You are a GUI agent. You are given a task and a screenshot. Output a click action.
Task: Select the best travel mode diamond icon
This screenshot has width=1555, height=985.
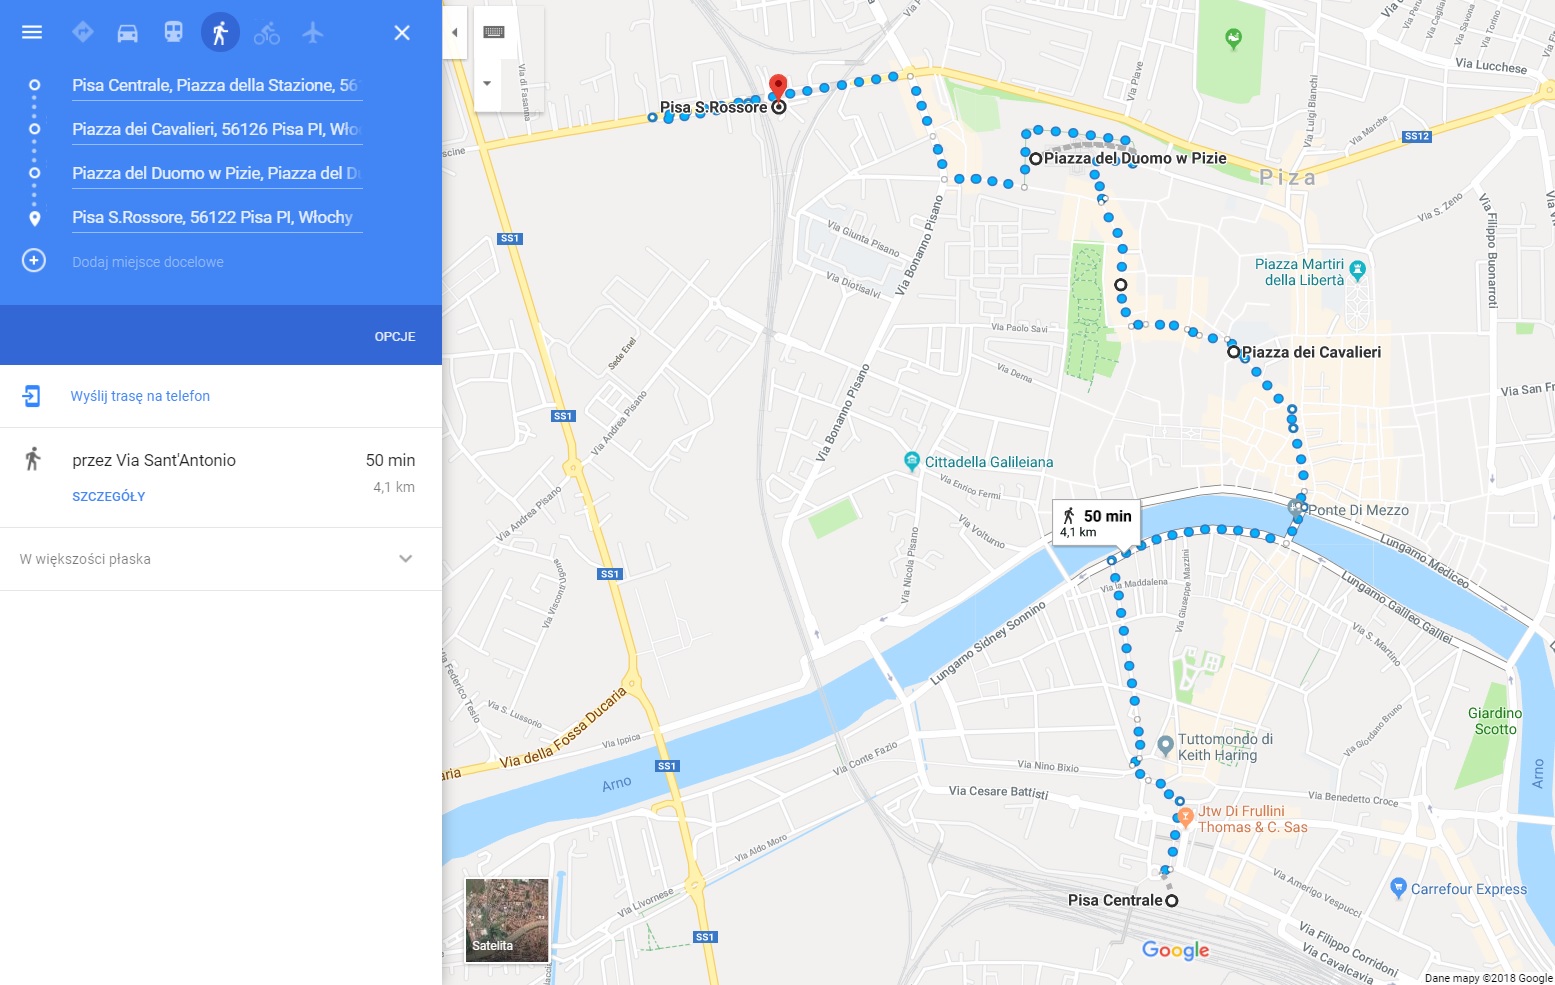pyautogui.click(x=83, y=32)
